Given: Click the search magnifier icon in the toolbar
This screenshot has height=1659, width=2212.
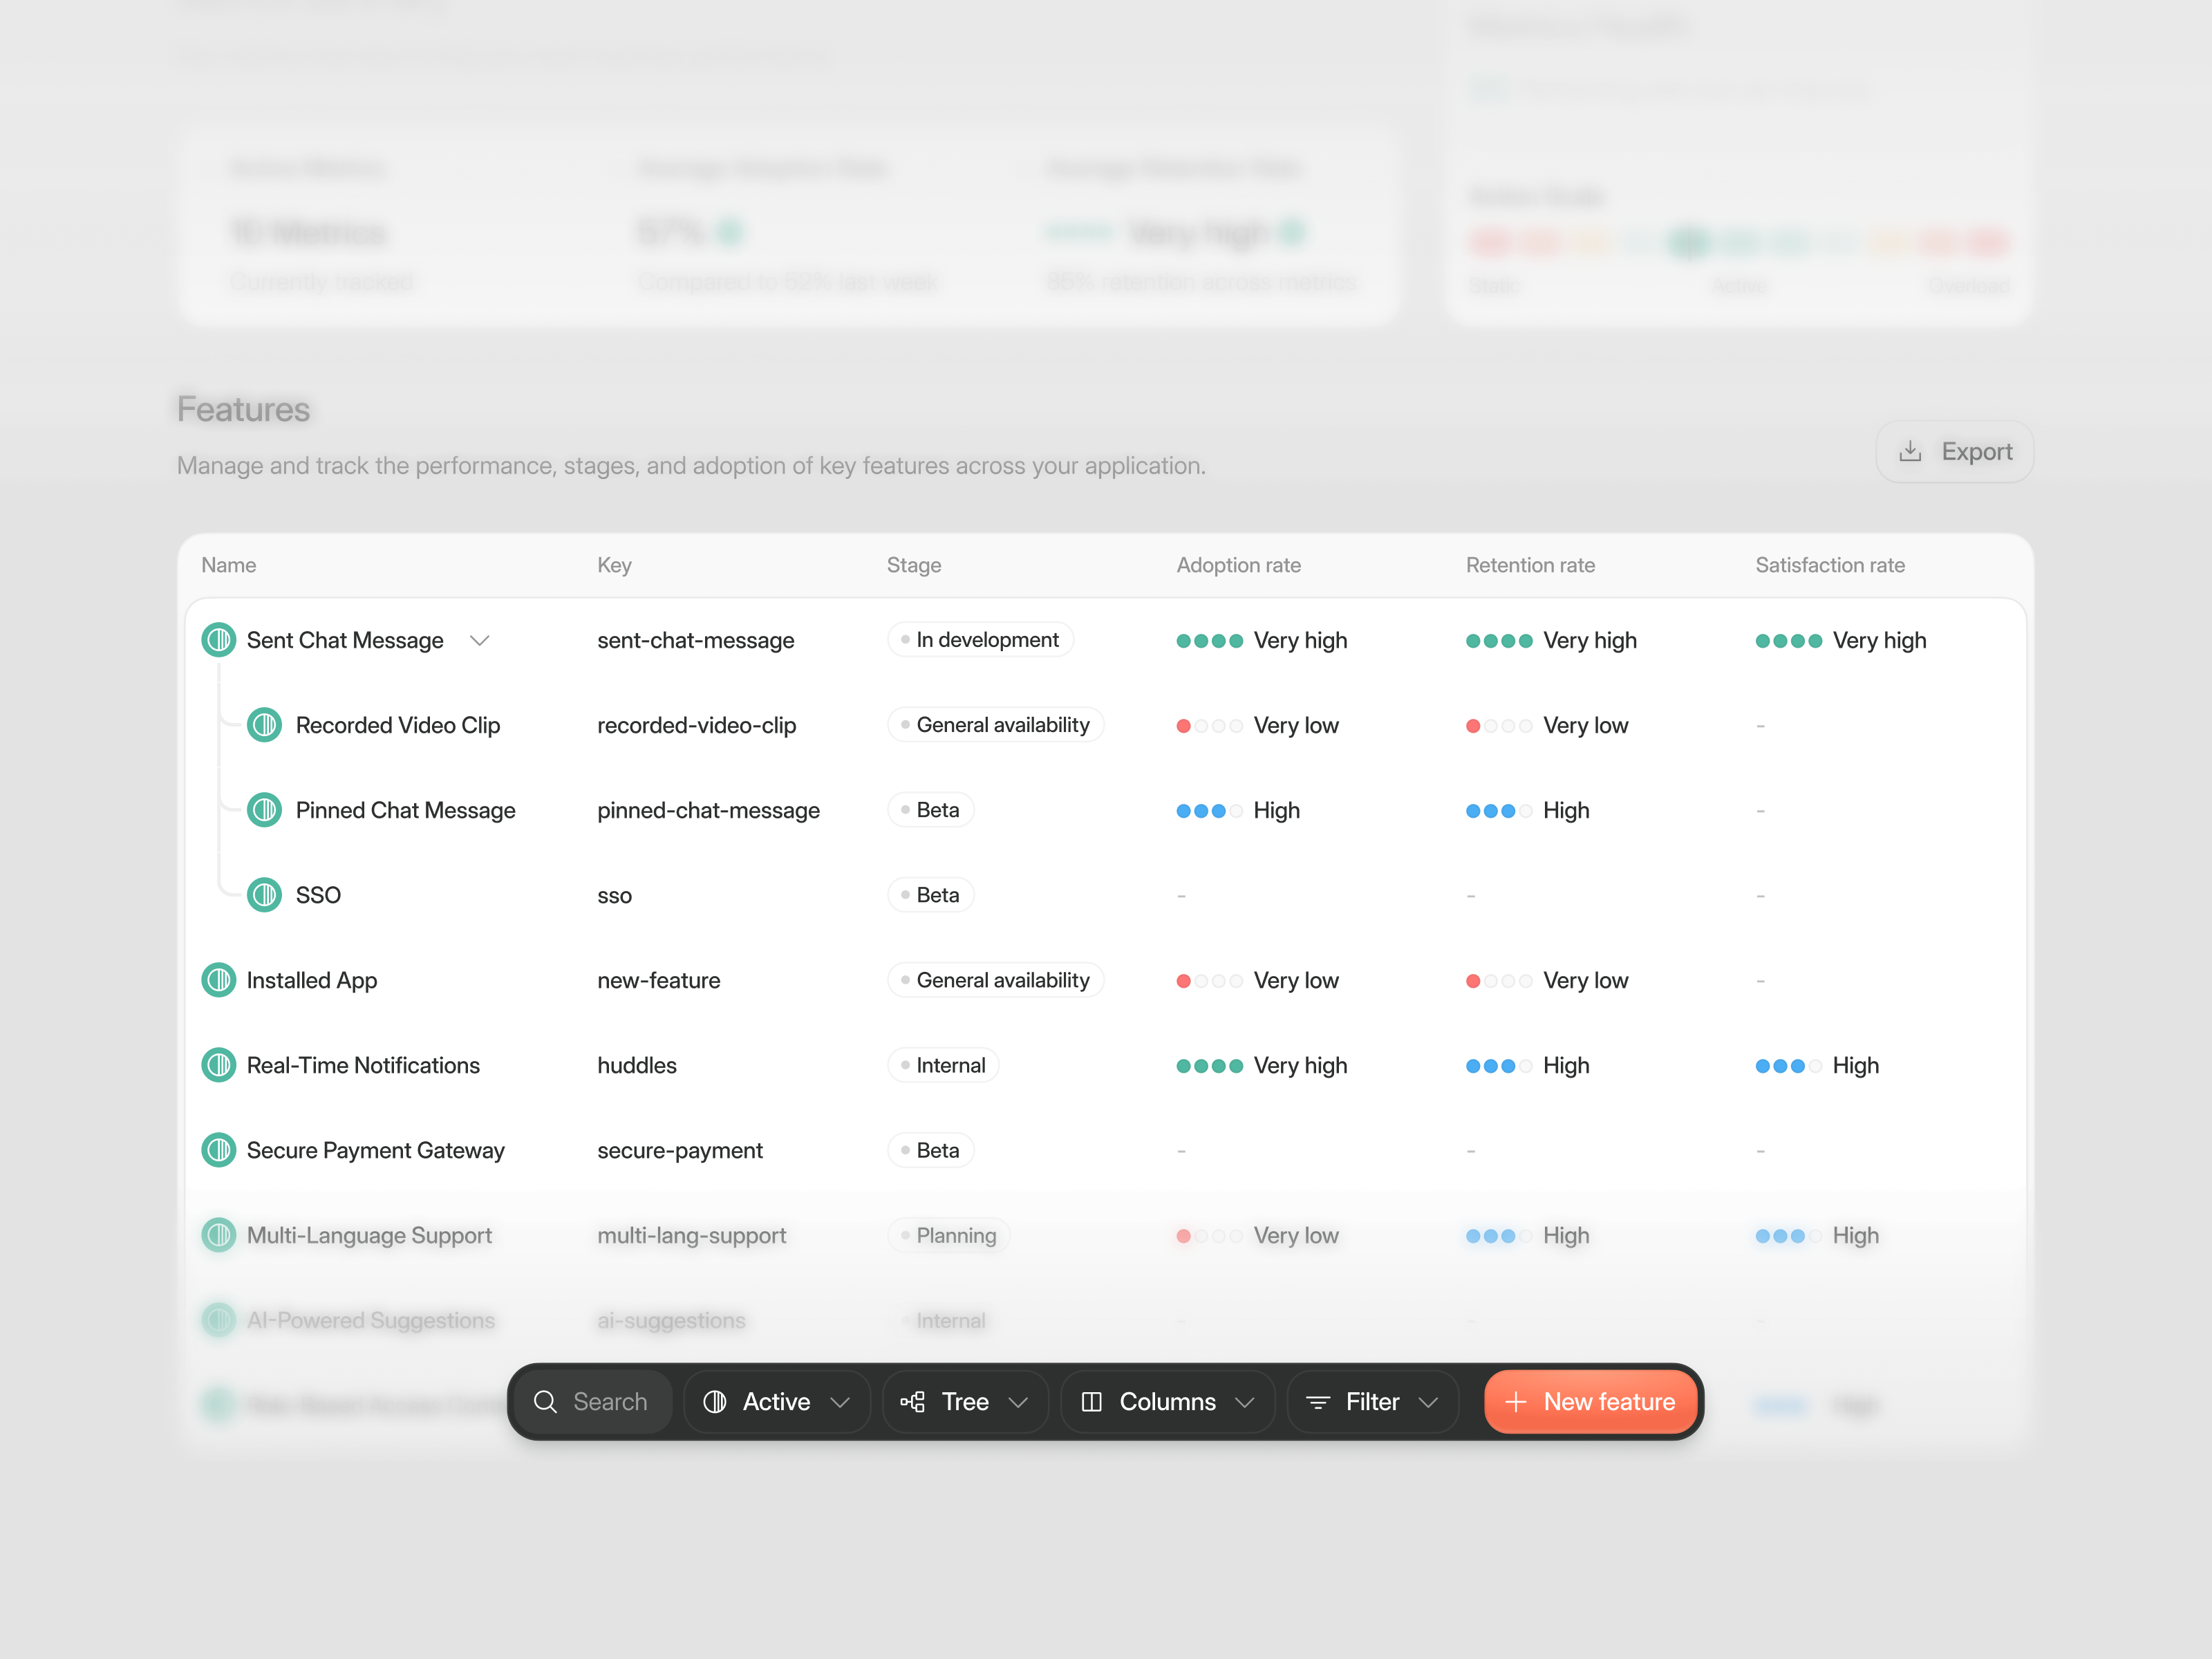Looking at the screenshot, I should pyautogui.click(x=546, y=1401).
